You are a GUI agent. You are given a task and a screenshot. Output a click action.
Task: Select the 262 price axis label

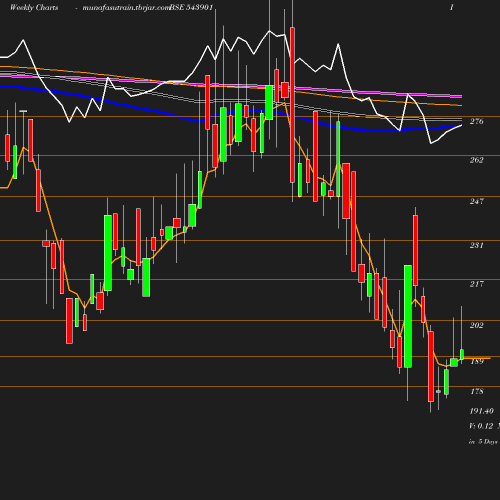[476, 160]
